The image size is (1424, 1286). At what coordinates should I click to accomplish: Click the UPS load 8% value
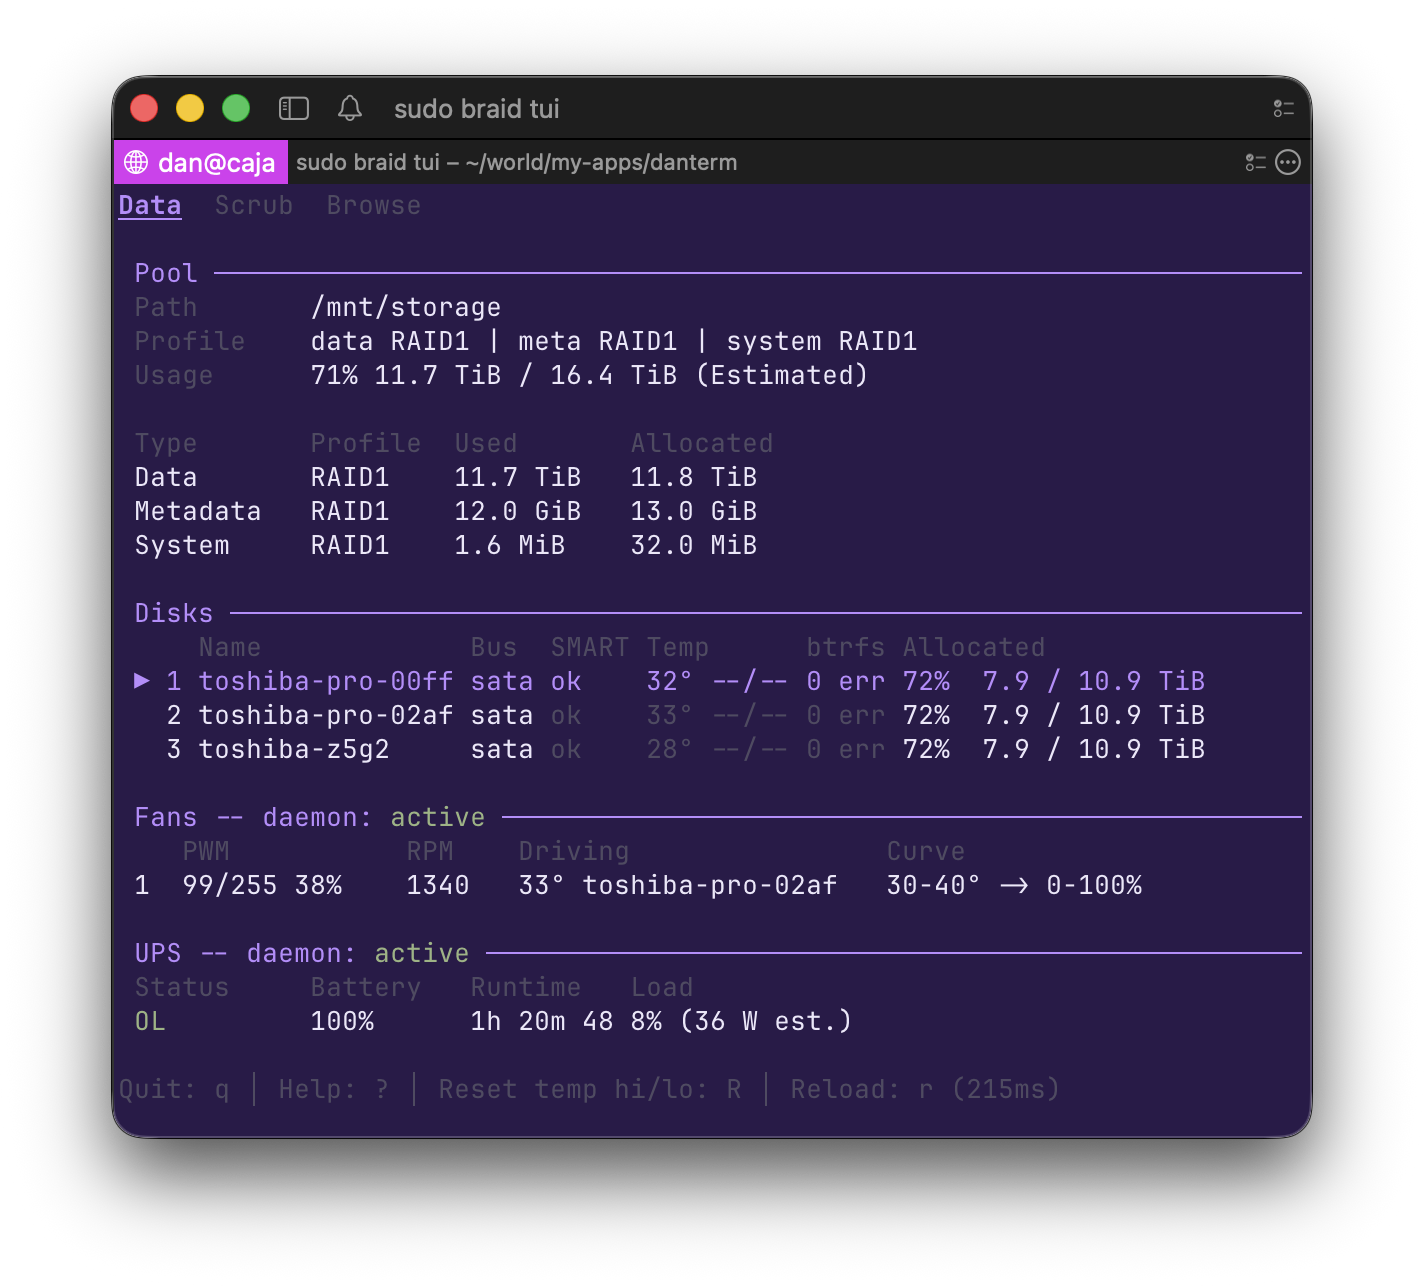(646, 1022)
